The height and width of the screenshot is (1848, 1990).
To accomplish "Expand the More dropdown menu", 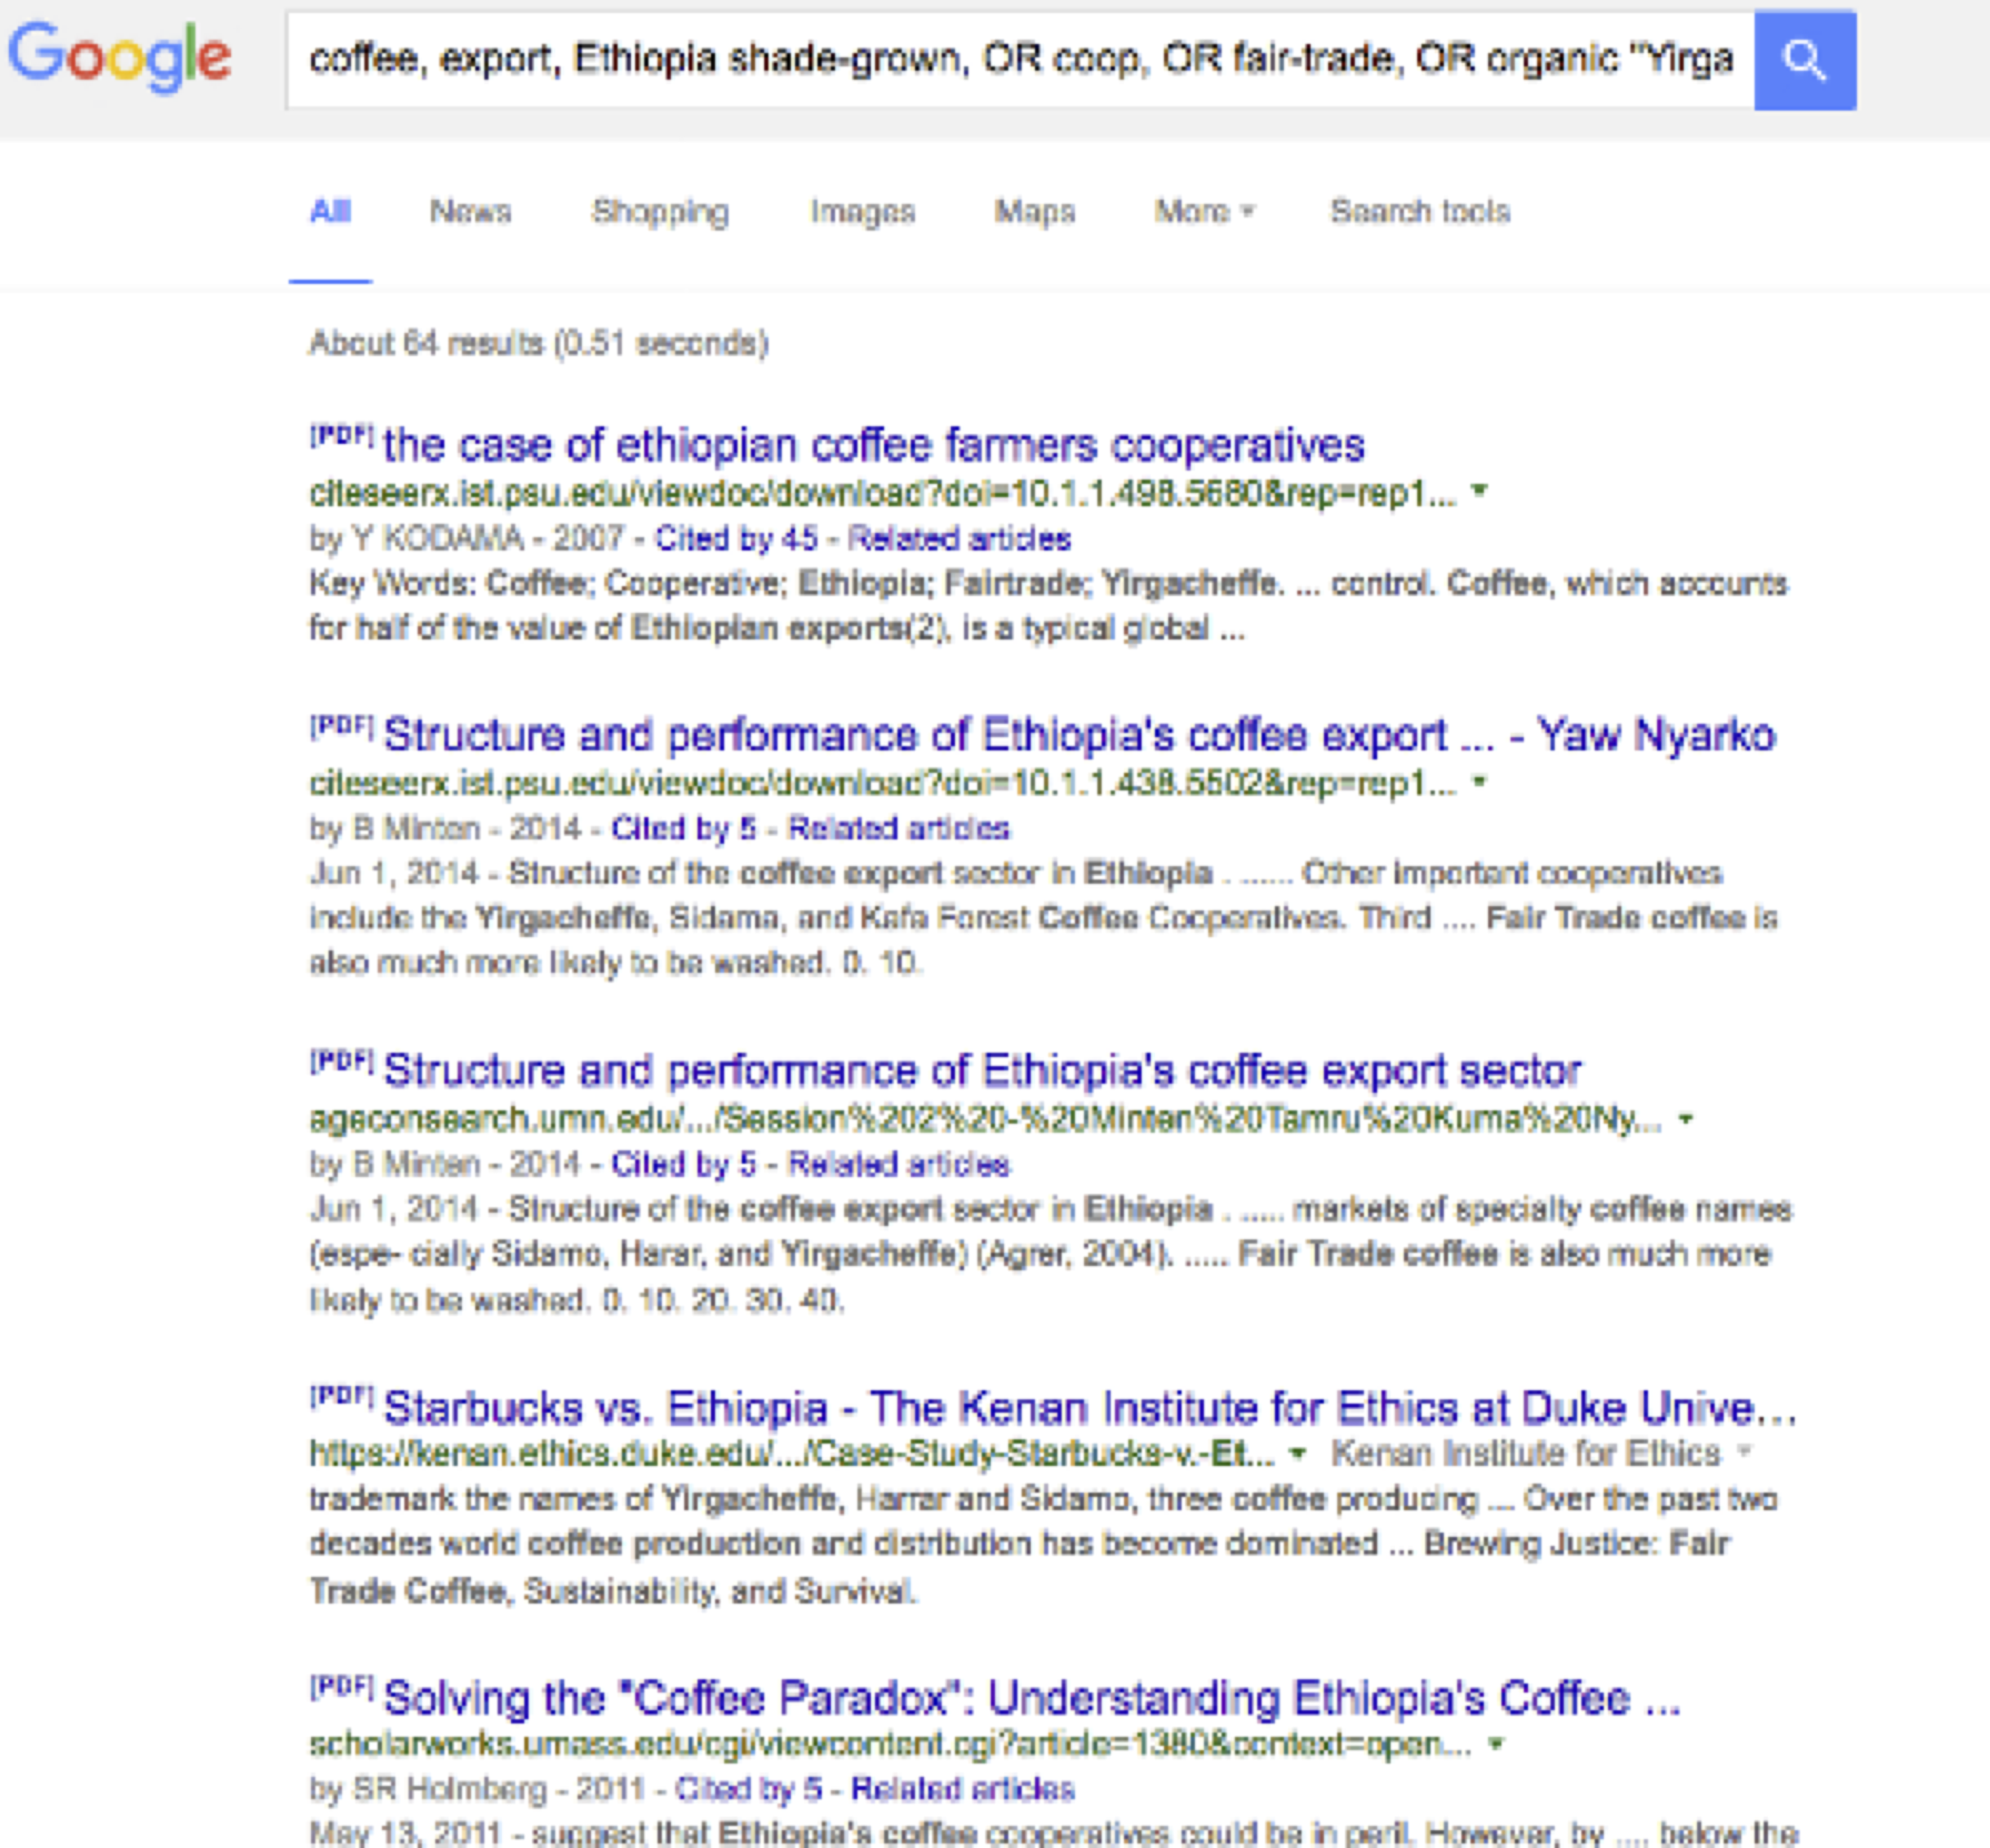I will click(1204, 211).
